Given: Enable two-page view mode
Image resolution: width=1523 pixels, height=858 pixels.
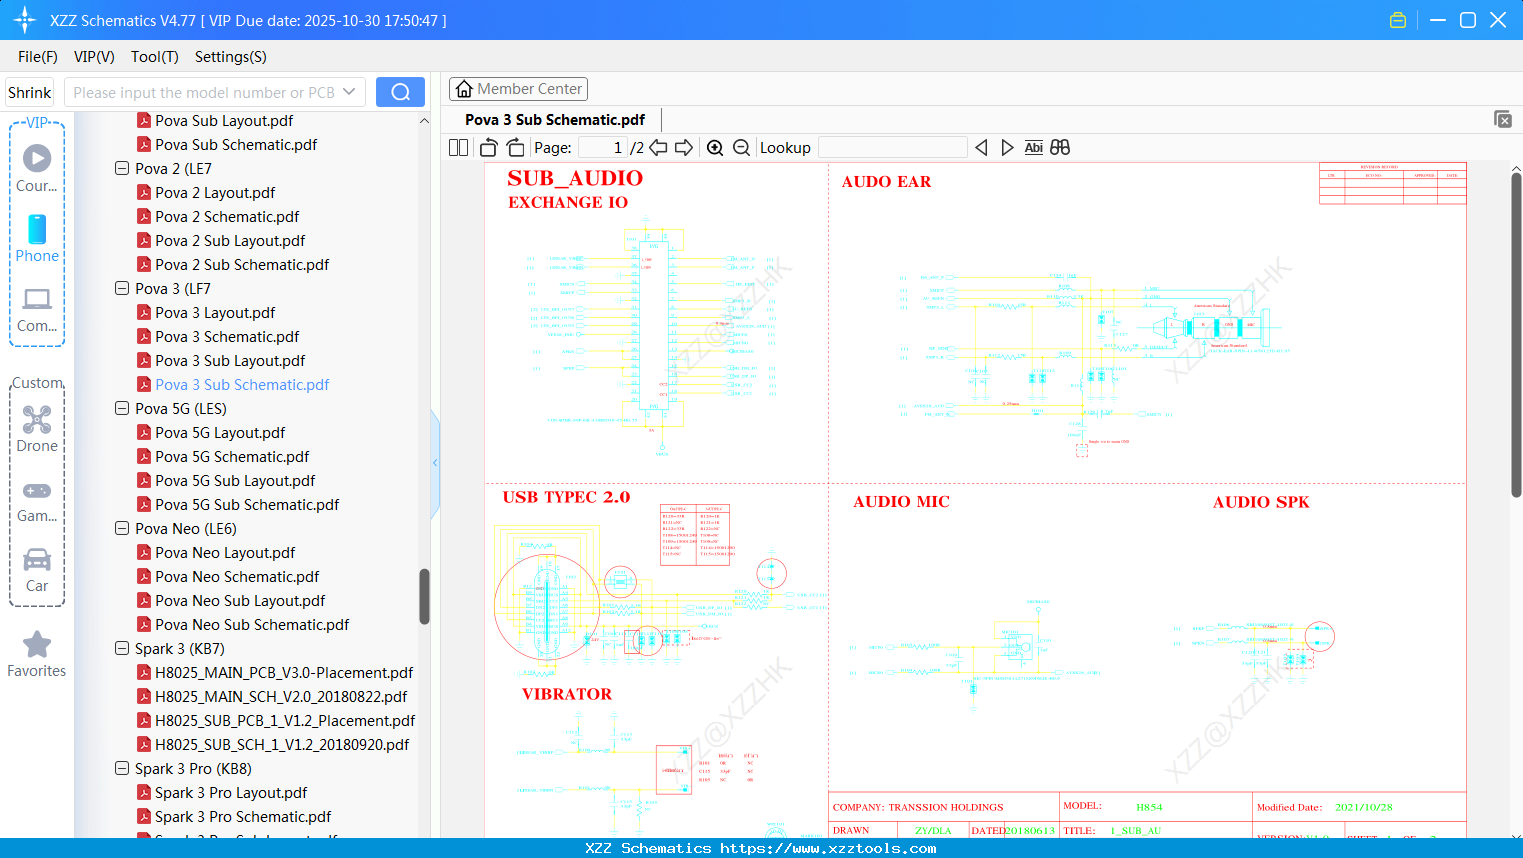Looking at the screenshot, I should click(457, 146).
